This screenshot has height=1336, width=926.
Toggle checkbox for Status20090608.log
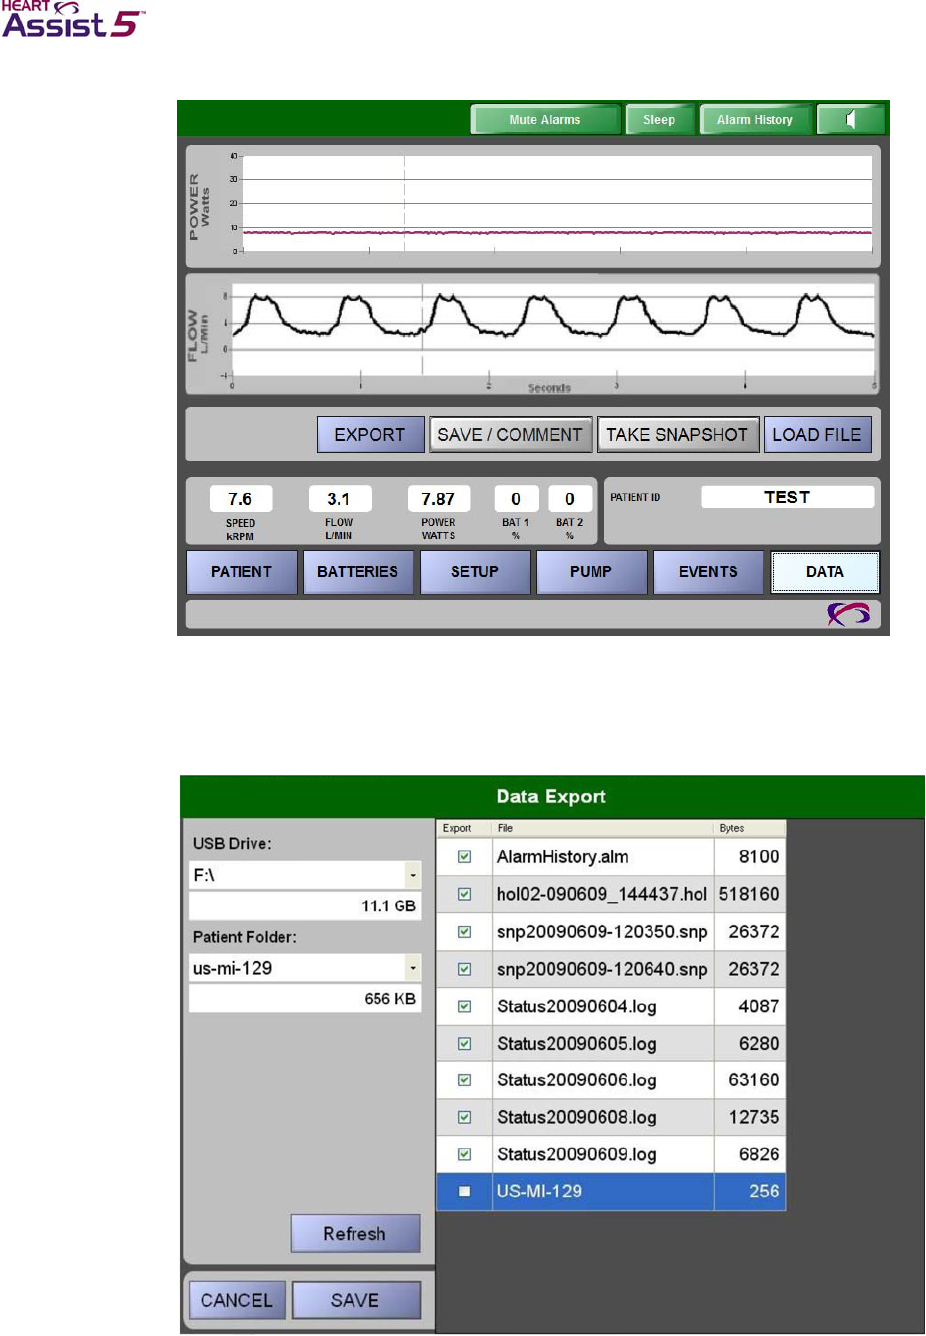[464, 1117]
